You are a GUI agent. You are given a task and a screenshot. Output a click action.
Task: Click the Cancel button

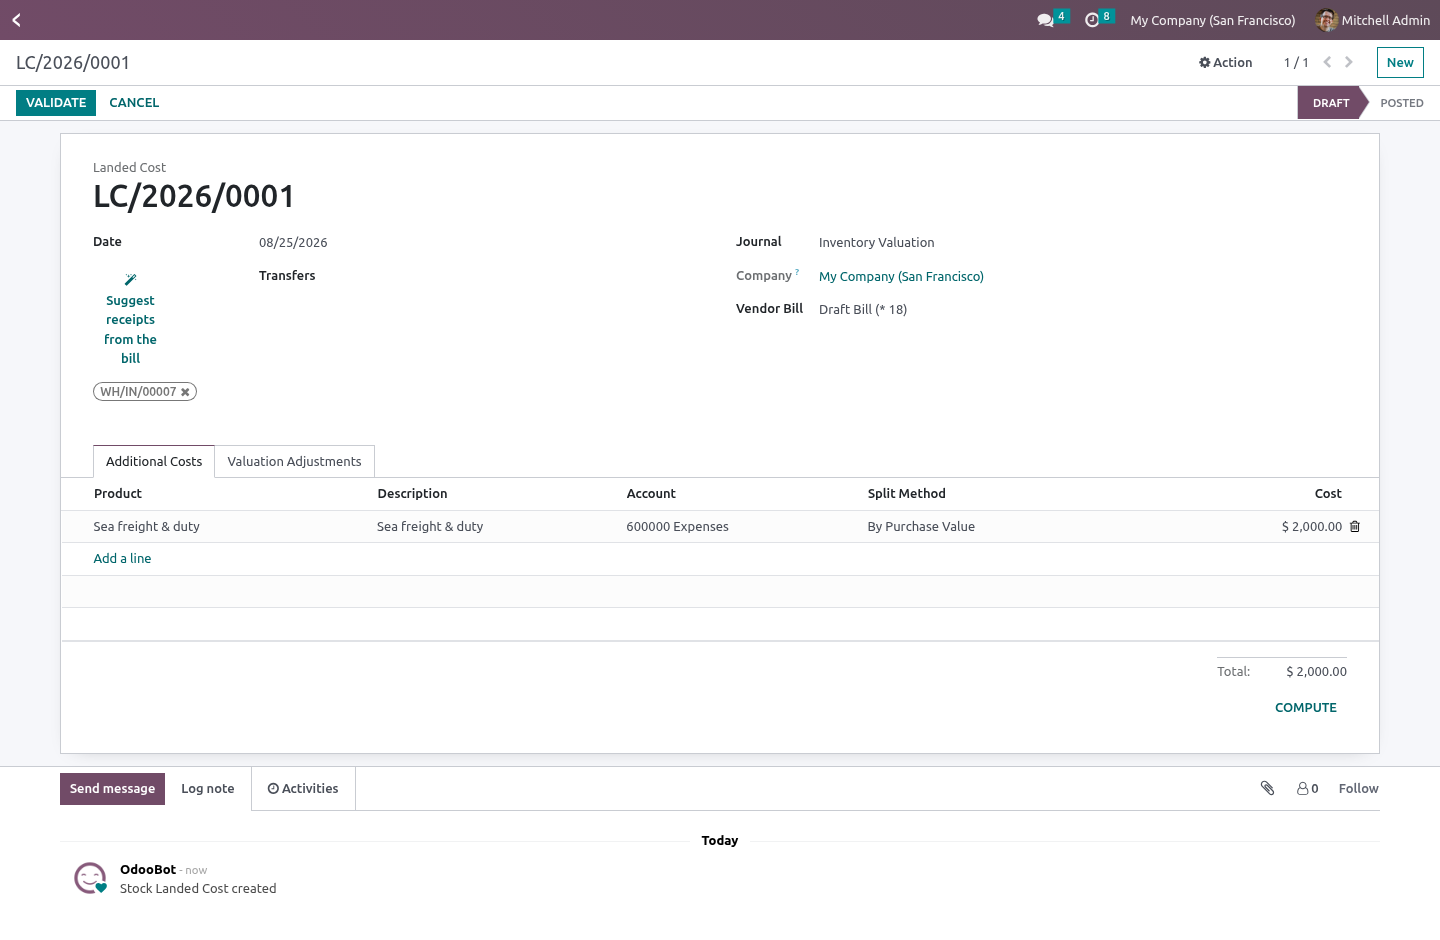(134, 102)
